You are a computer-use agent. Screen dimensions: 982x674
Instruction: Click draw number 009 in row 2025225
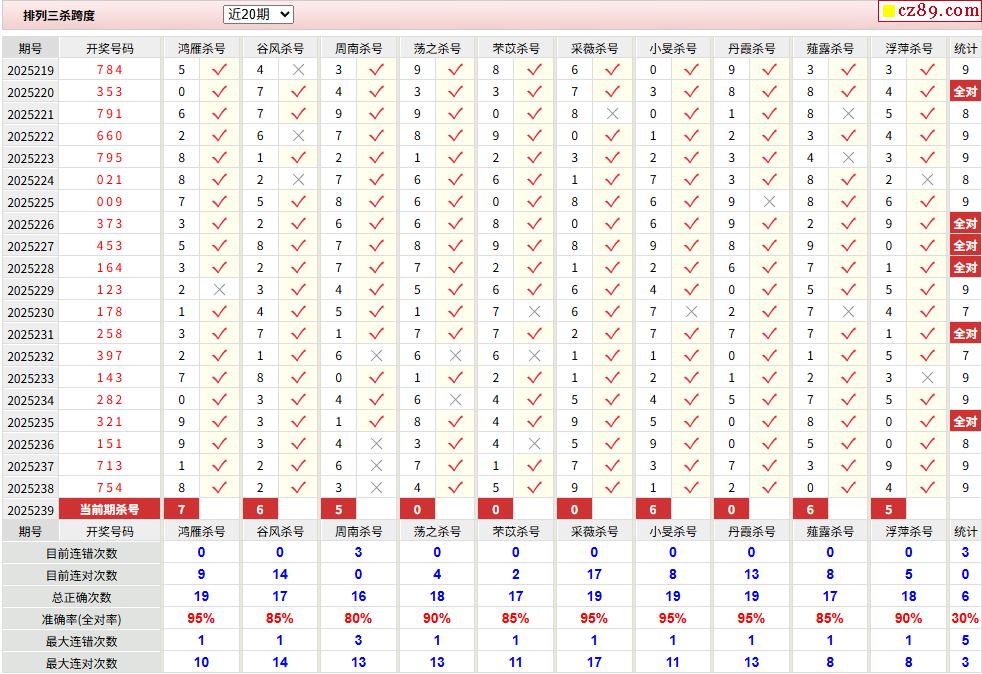(x=110, y=202)
